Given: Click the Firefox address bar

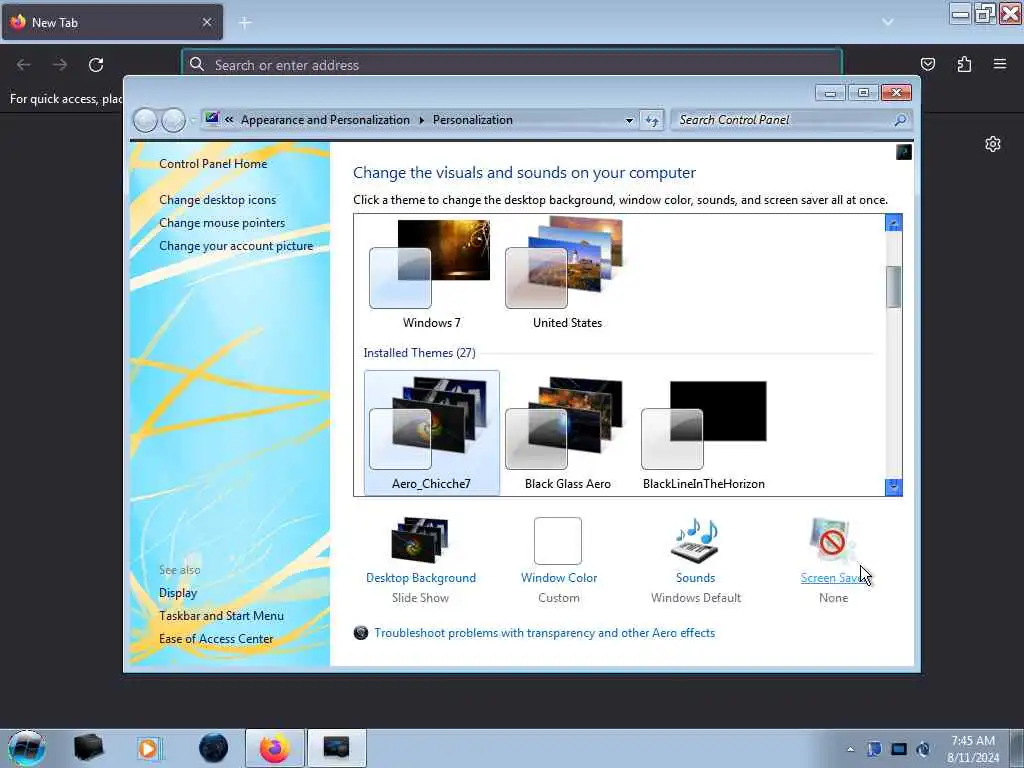Looking at the screenshot, I should click(512, 65).
